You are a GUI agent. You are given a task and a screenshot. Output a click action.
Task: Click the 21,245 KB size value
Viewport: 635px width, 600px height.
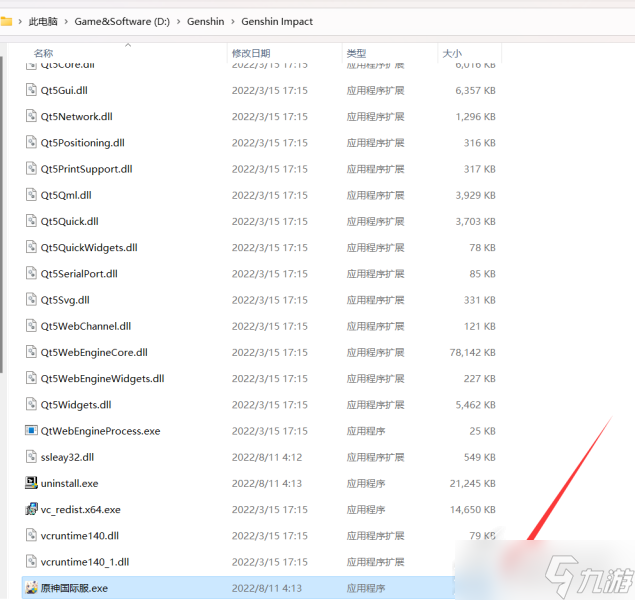pyautogui.click(x=473, y=483)
